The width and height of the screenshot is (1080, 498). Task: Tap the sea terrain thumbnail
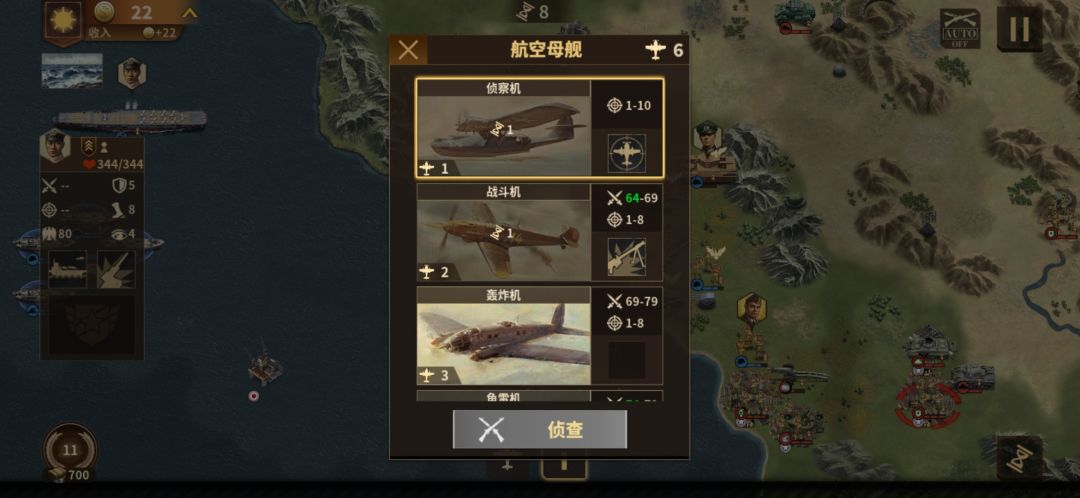click(x=72, y=71)
